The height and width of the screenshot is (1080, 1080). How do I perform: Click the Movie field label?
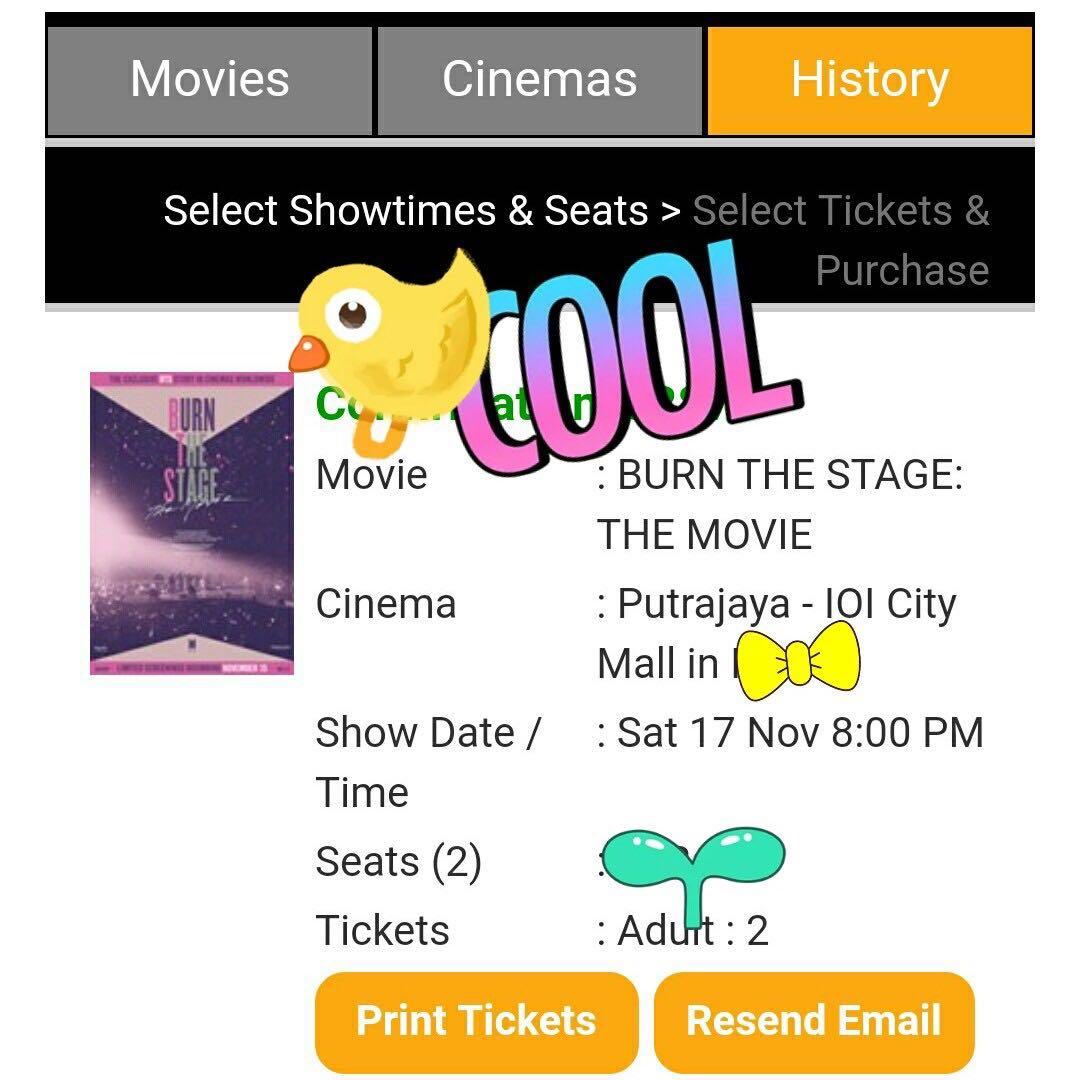(x=371, y=475)
